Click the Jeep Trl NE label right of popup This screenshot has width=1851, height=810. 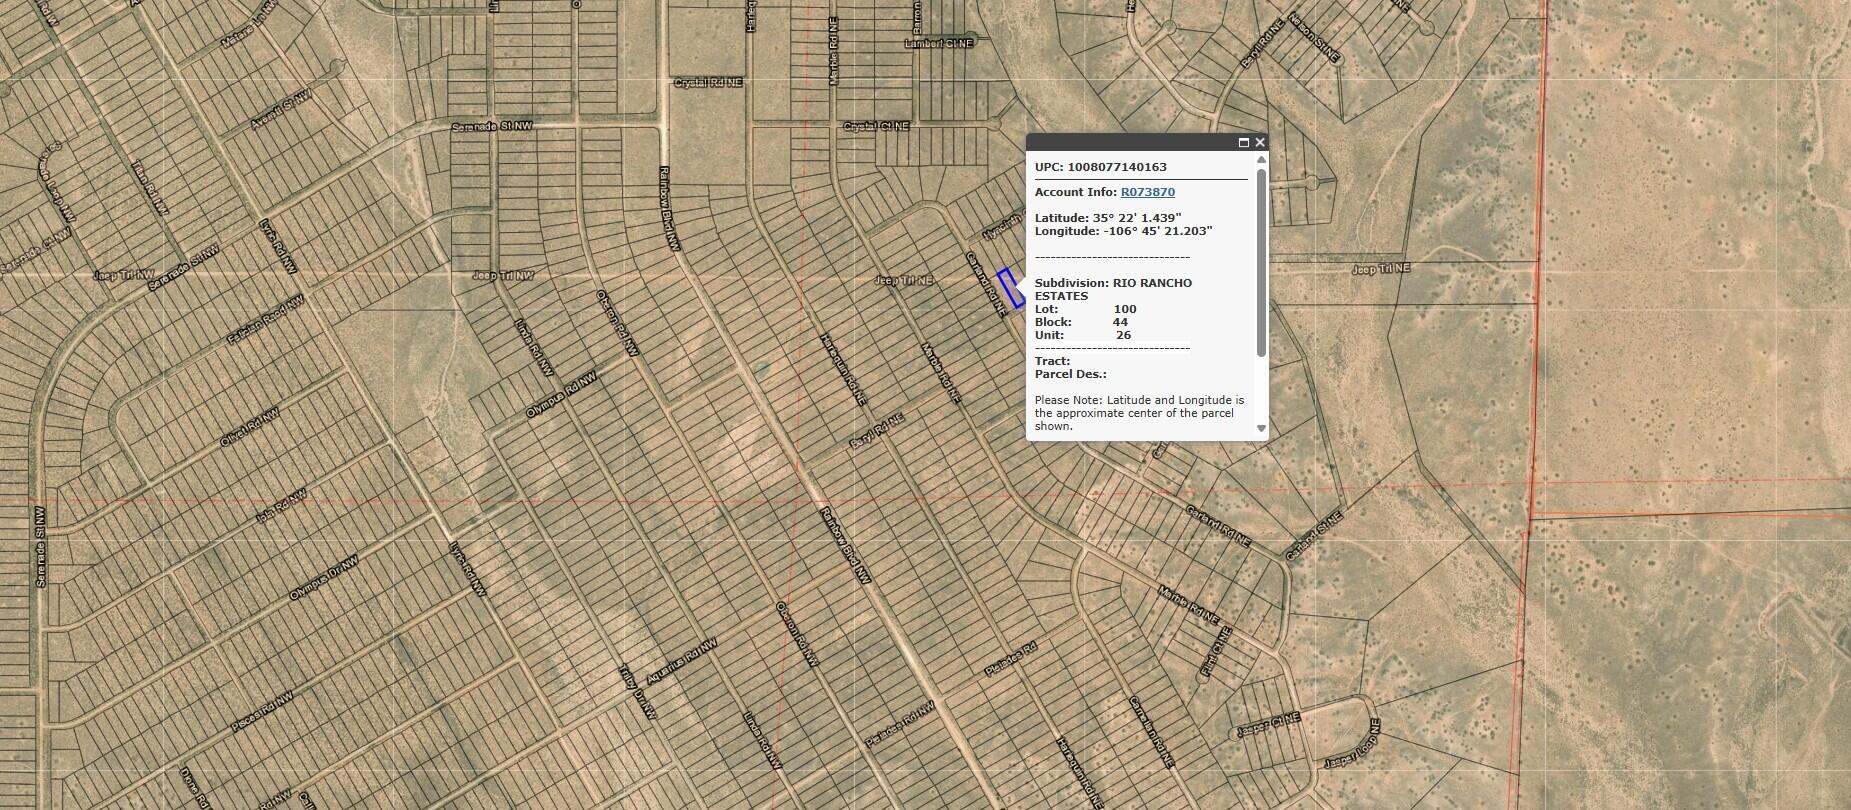click(x=1380, y=269)
